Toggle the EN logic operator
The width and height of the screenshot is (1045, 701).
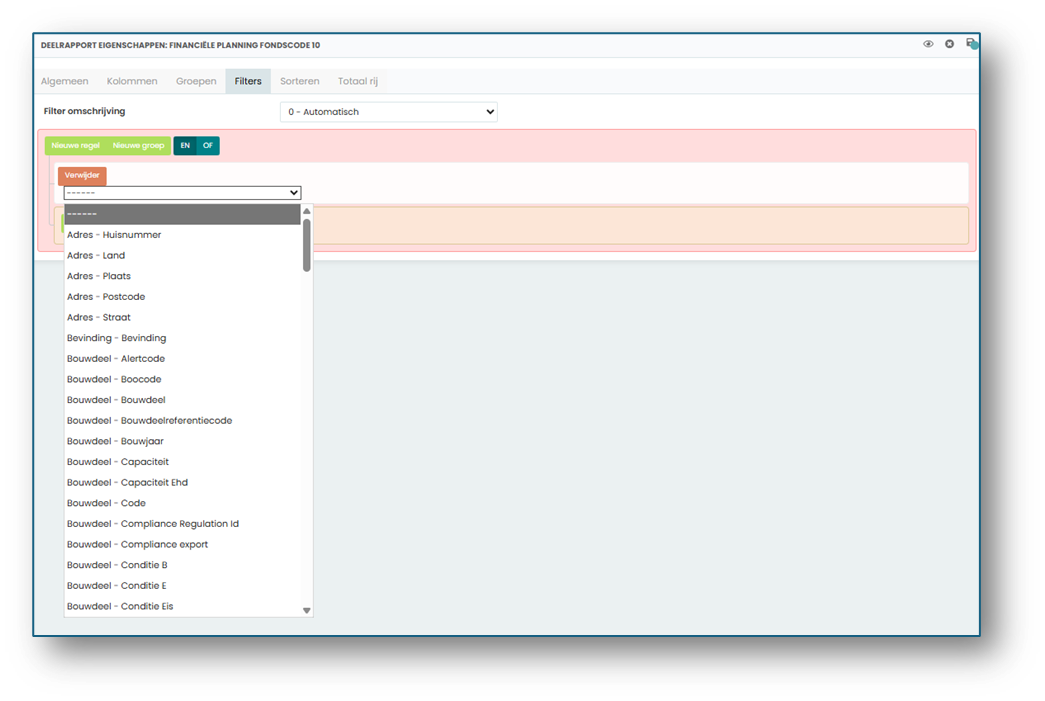[x=185, y=145]
